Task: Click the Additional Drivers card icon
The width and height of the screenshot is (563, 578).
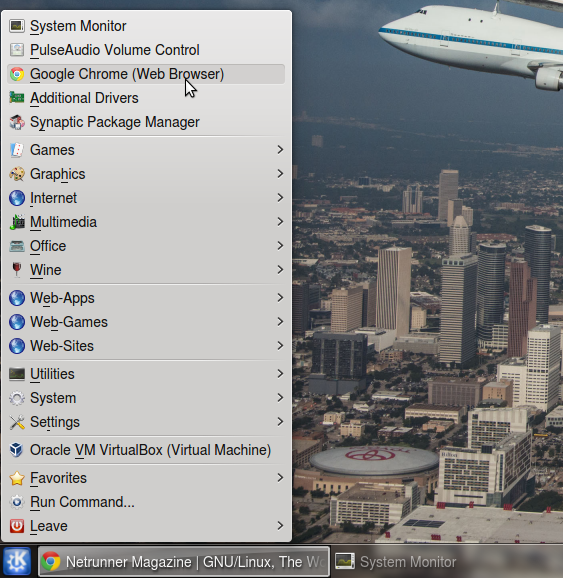Action: coord(17,98)
